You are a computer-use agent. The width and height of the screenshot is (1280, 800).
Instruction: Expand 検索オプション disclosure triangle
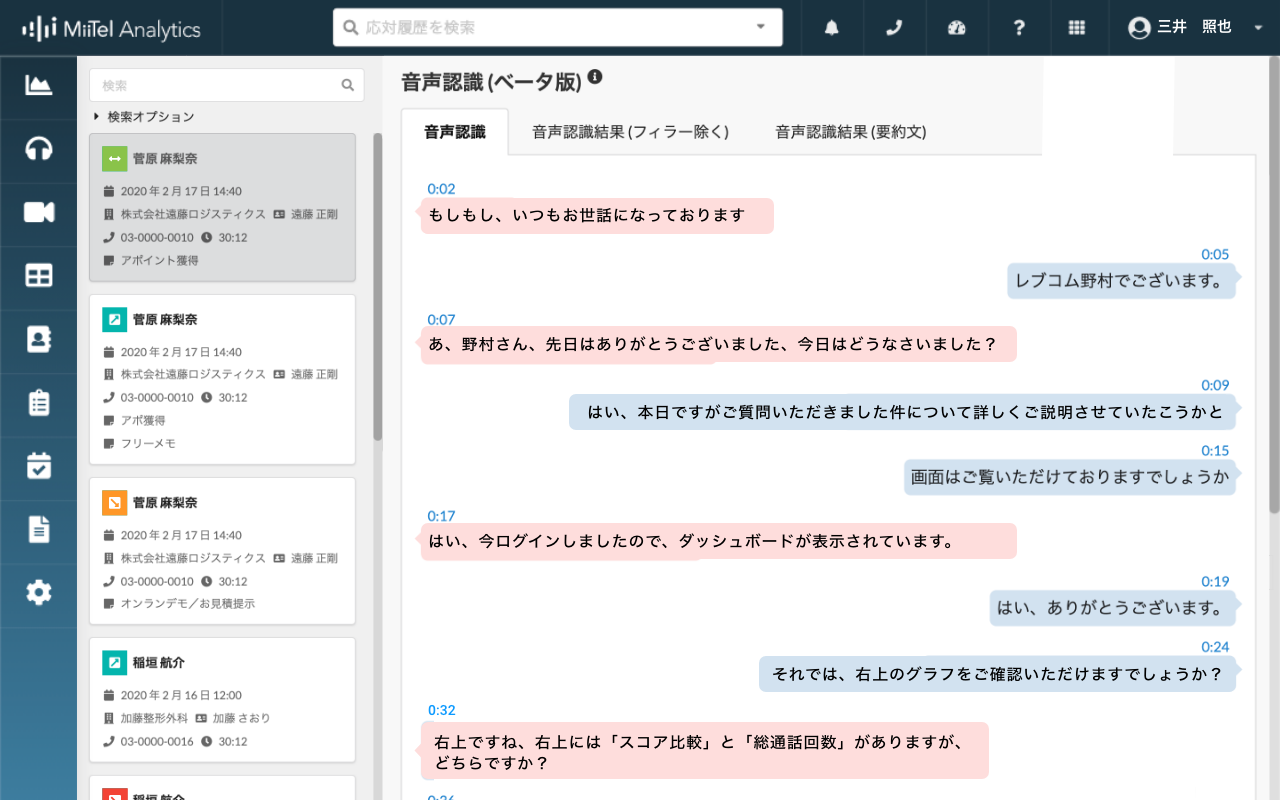point(97,117)
